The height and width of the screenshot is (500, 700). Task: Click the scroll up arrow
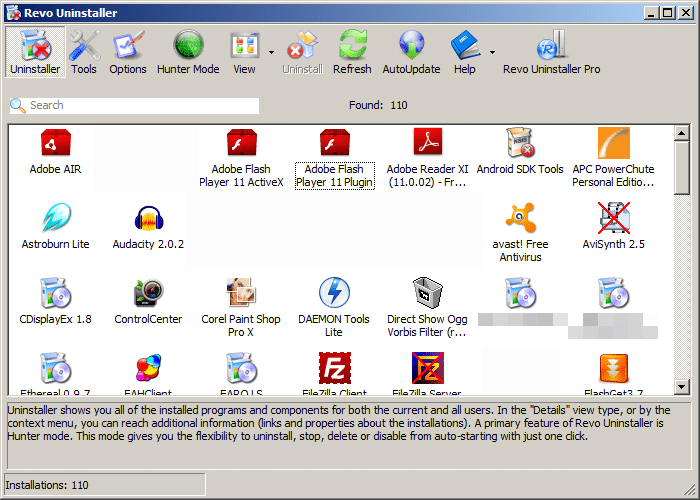(x=682, y=133)
